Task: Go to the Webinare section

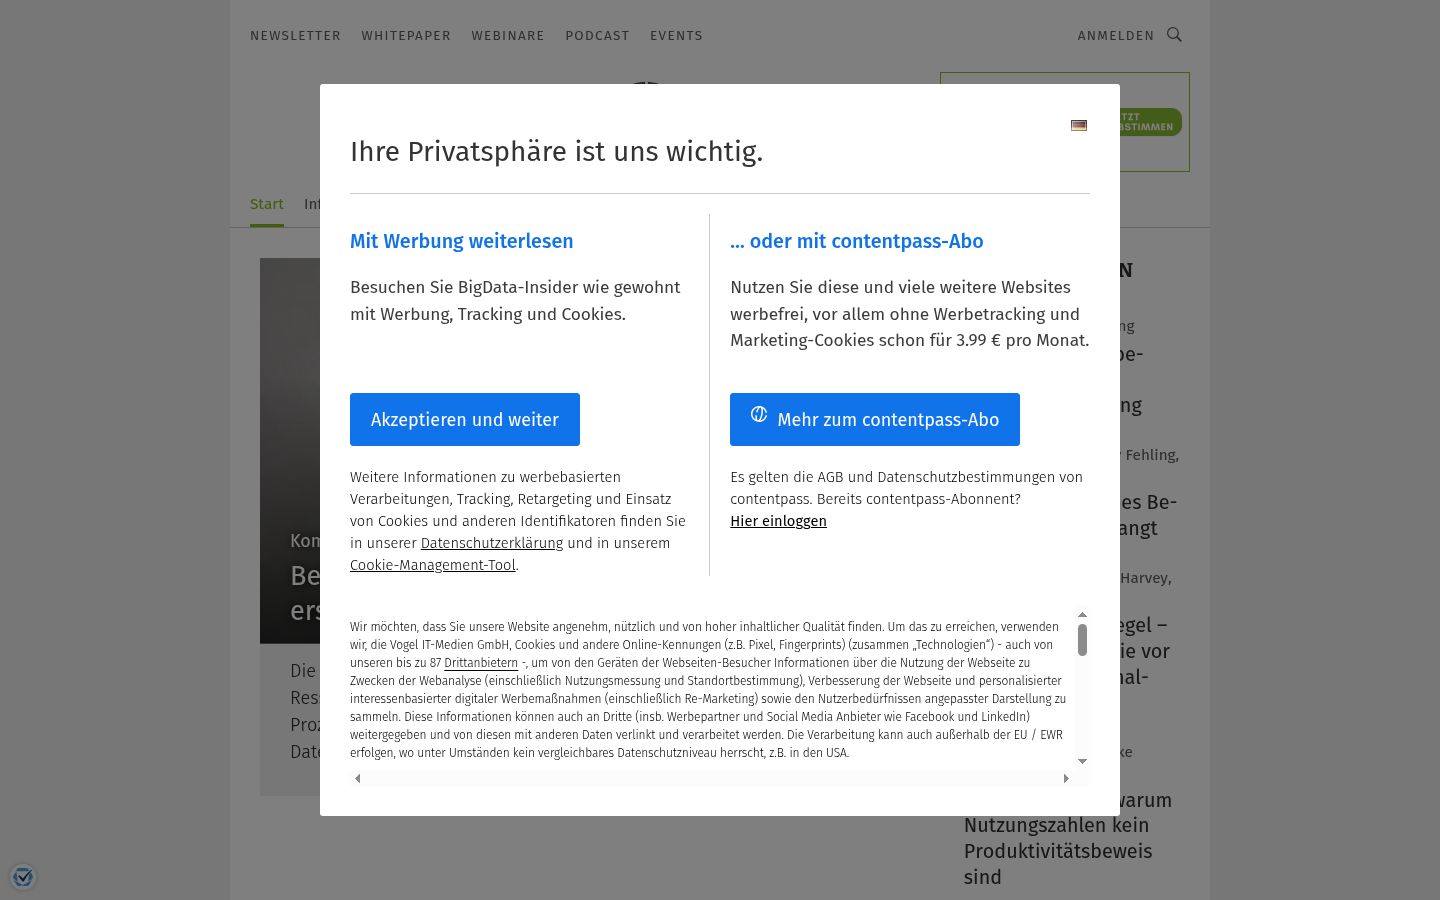Action: tap(508, 35)
